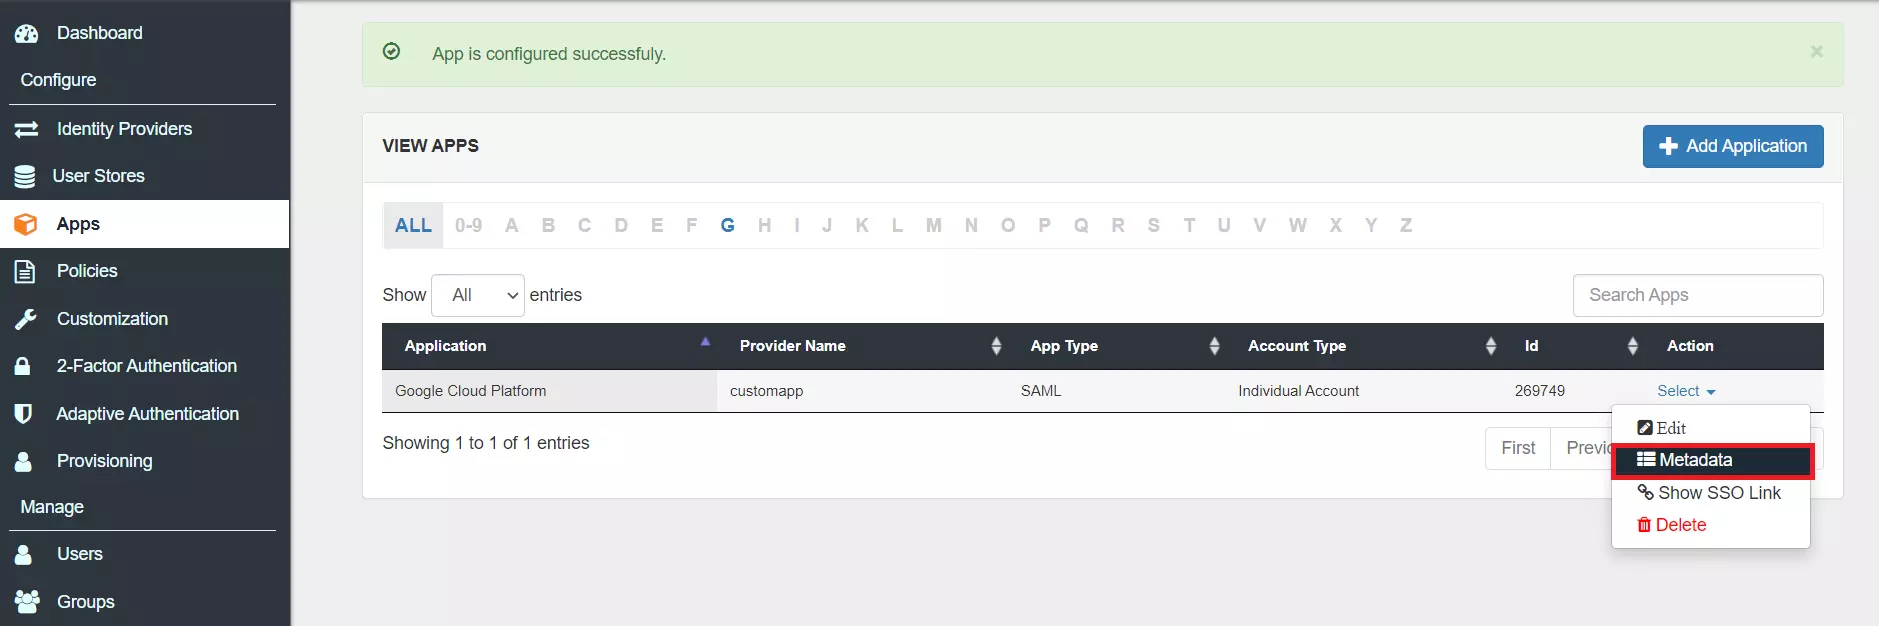
Task: Select the Apps sidebar item
Action: click(145, 224)
